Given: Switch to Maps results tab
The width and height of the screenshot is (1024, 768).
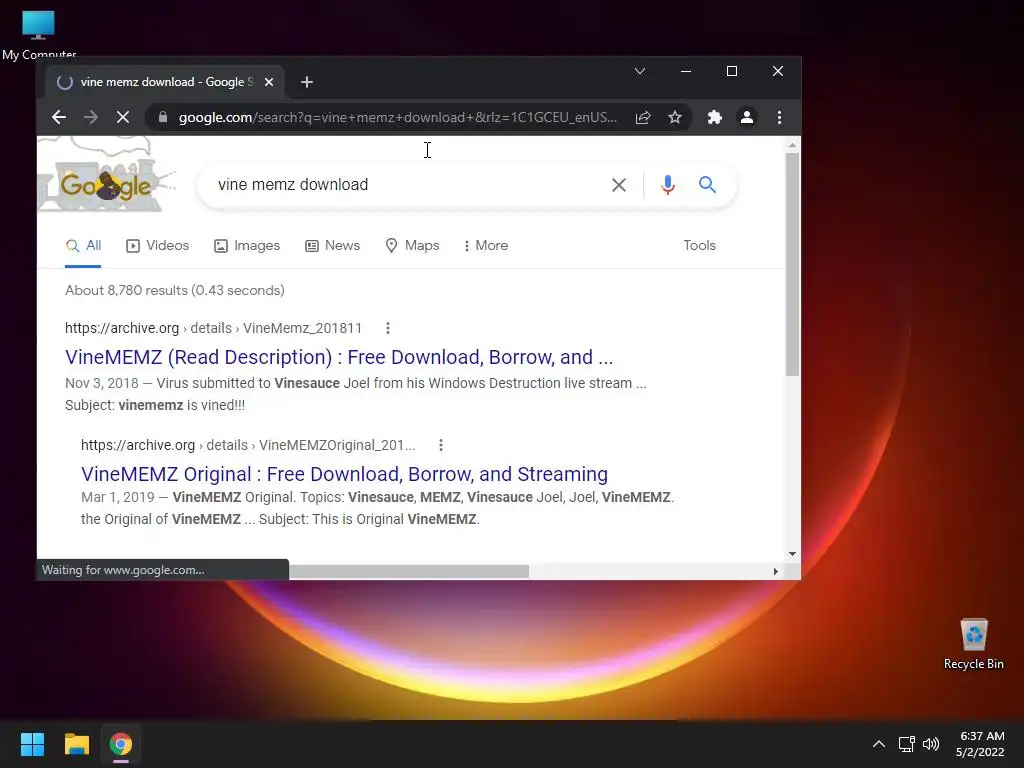Looking at the screenshot, I should coord(412,246).
